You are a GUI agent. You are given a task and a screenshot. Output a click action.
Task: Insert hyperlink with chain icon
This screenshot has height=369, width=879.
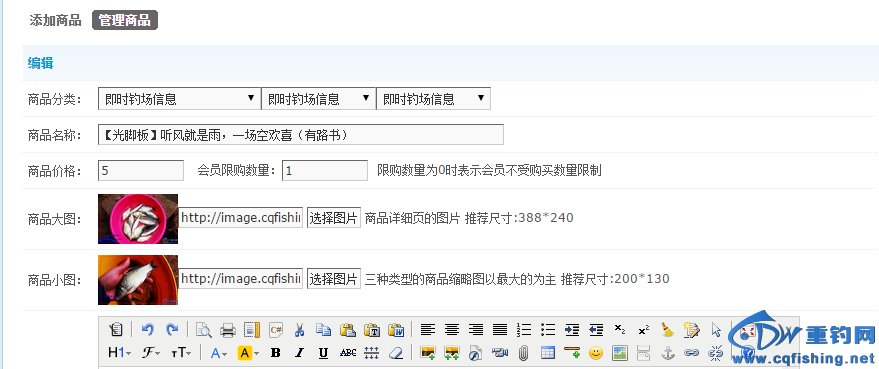pos(692,353)
